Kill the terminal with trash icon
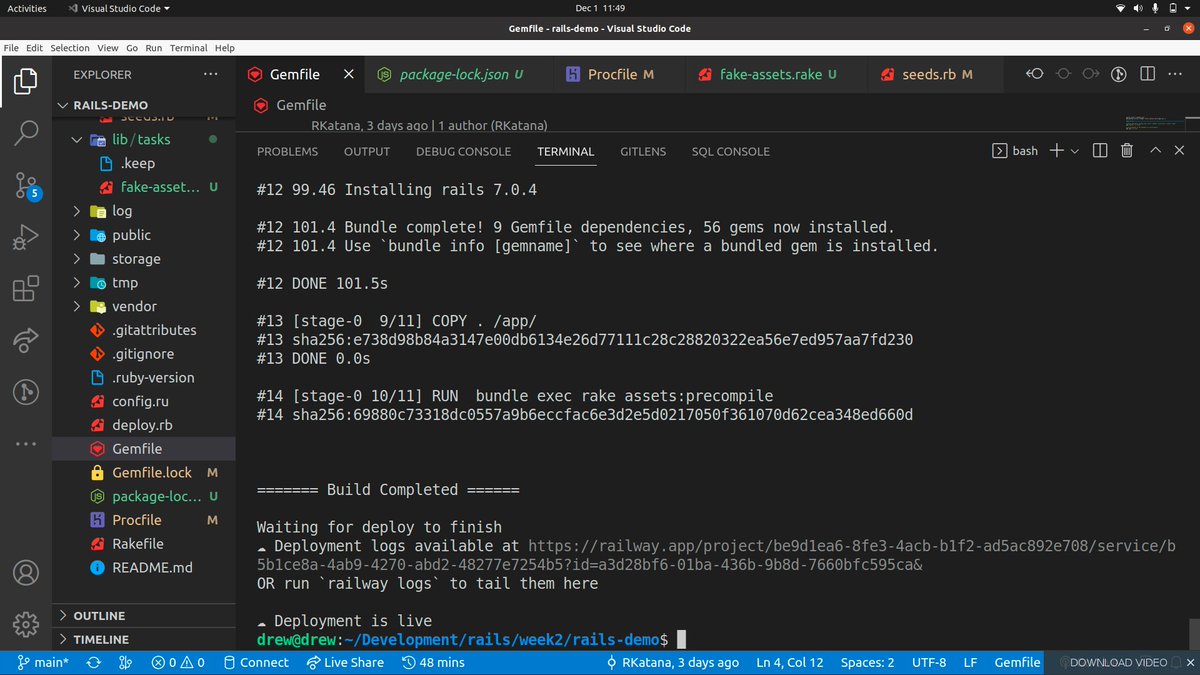1200x675 pixels. pyautogui.click(x=1127, y=151)
